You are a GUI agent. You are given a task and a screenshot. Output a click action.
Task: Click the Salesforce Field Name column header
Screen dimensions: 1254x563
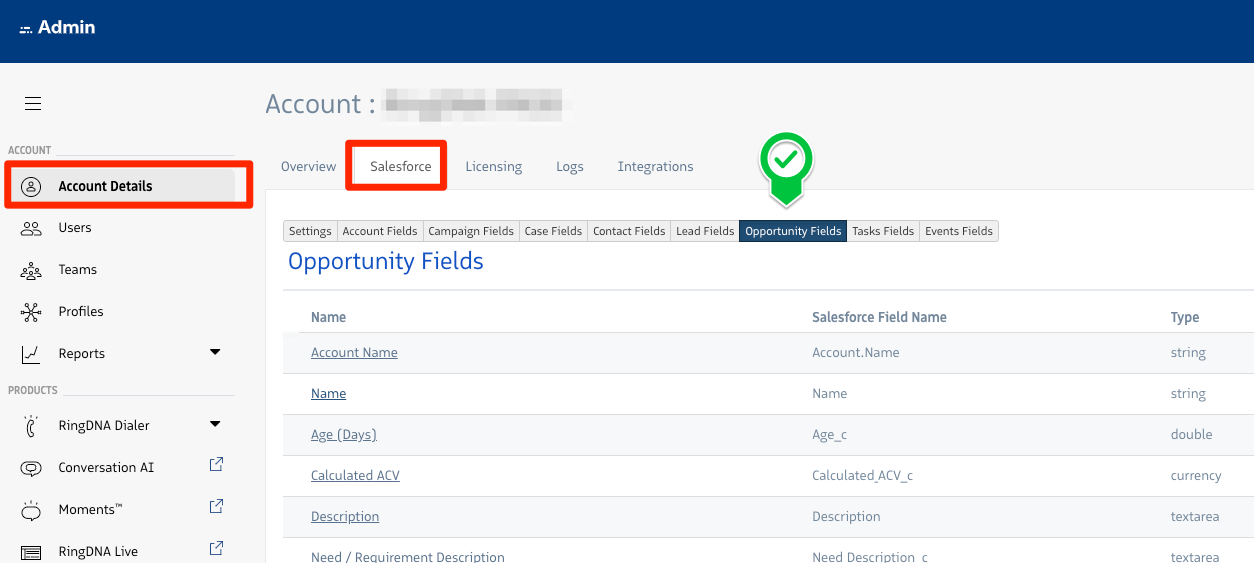[879, 317]
